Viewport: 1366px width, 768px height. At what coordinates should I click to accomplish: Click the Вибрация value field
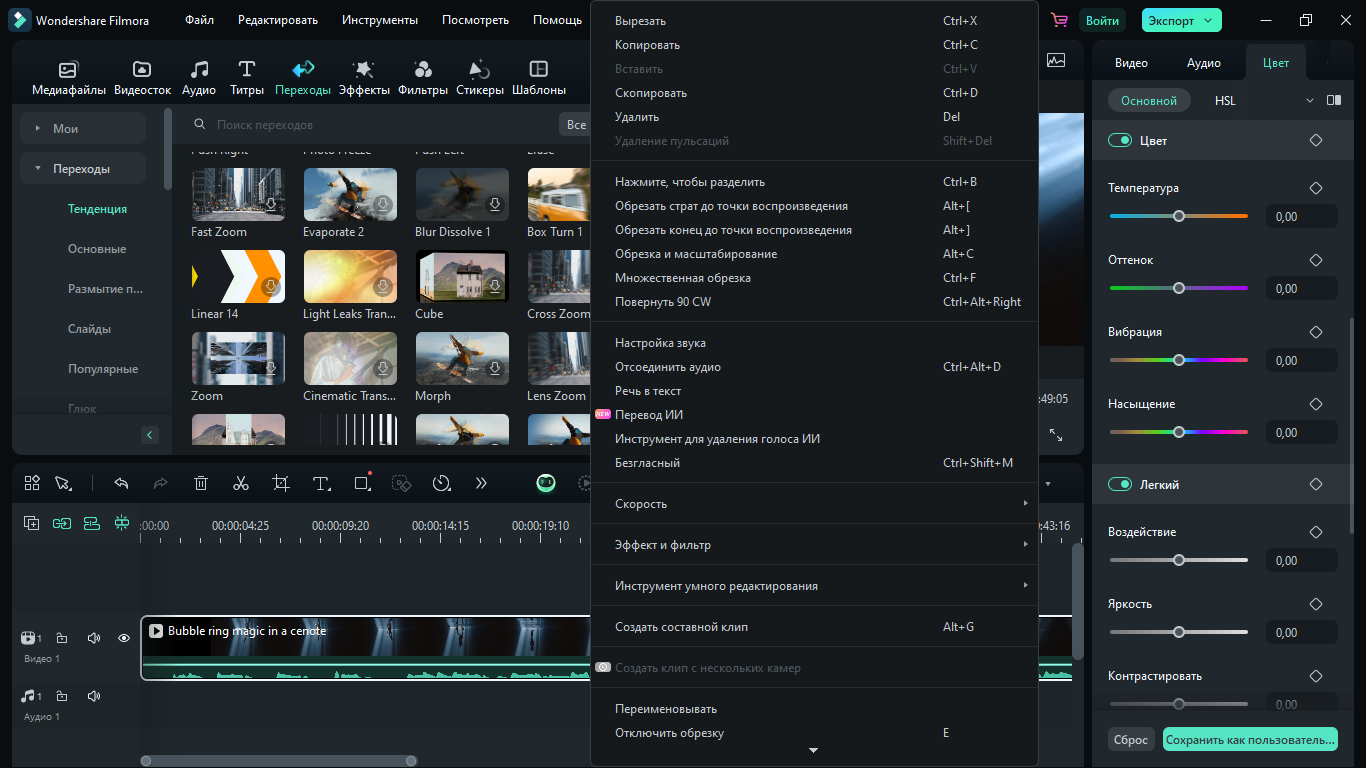1302,361
